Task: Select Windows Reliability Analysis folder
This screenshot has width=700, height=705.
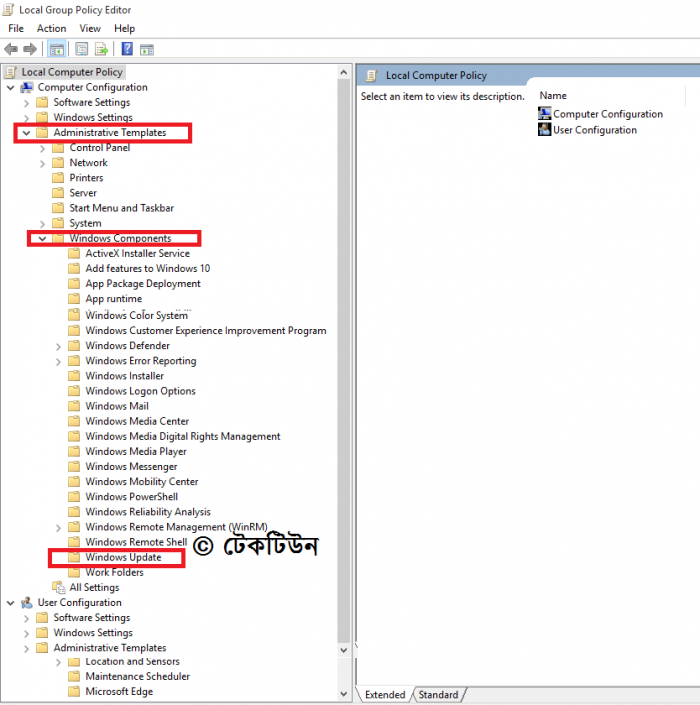Action: pos(148,512)
